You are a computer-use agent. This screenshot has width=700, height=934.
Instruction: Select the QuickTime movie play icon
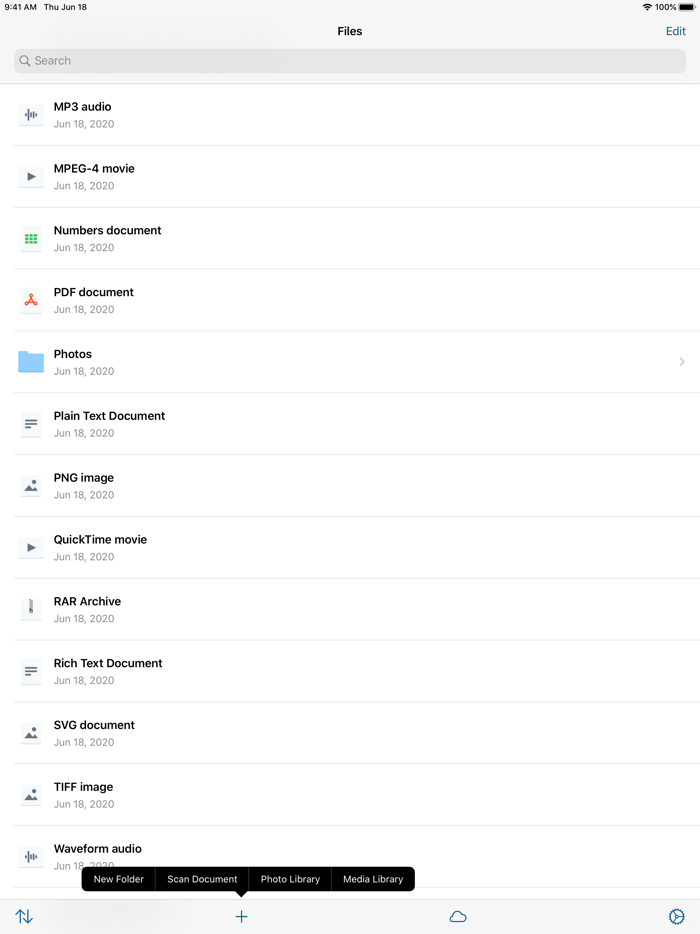coord(30,547)
